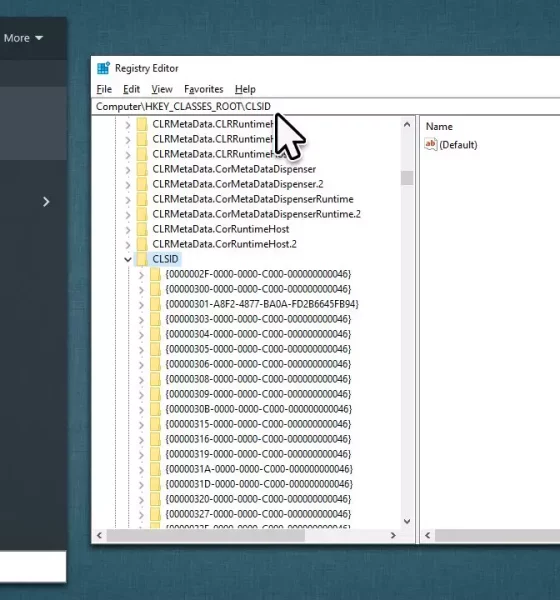560x600 pixels.
Task: Click tree pane horizontal scroll left arrow
Action: coord(100,535)
